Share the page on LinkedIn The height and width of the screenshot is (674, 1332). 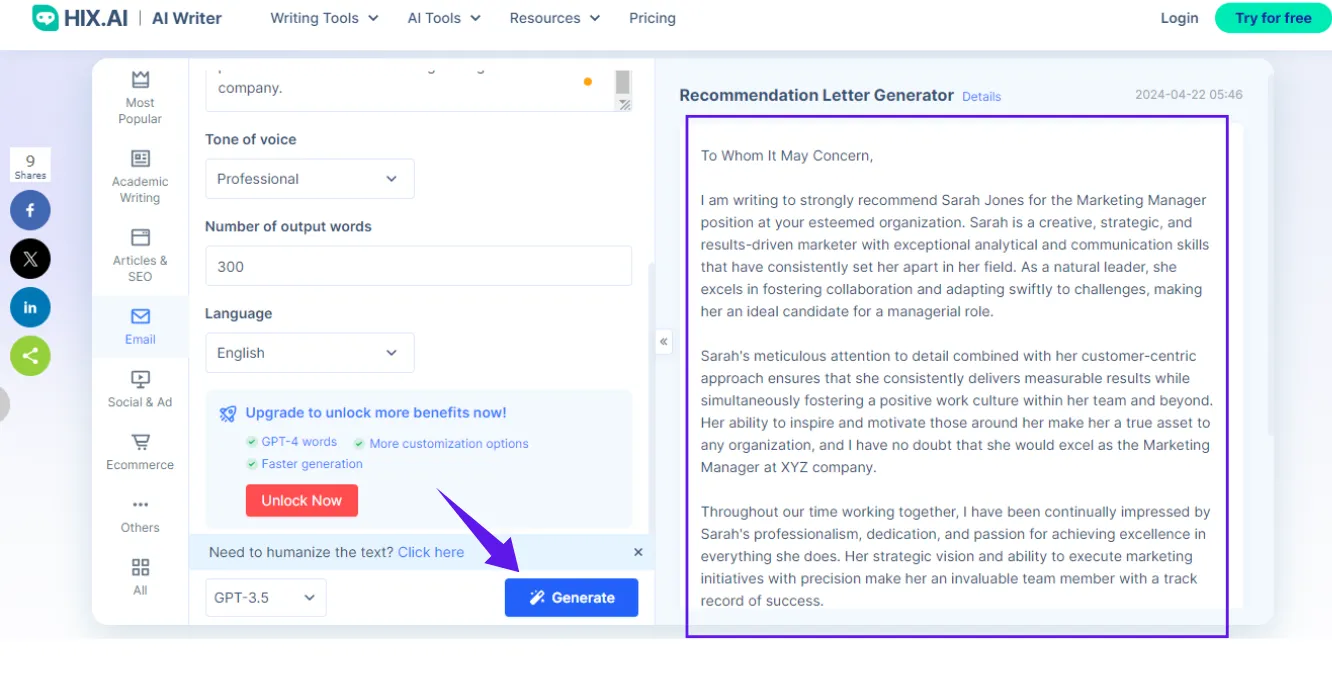(x=30, y=307)
